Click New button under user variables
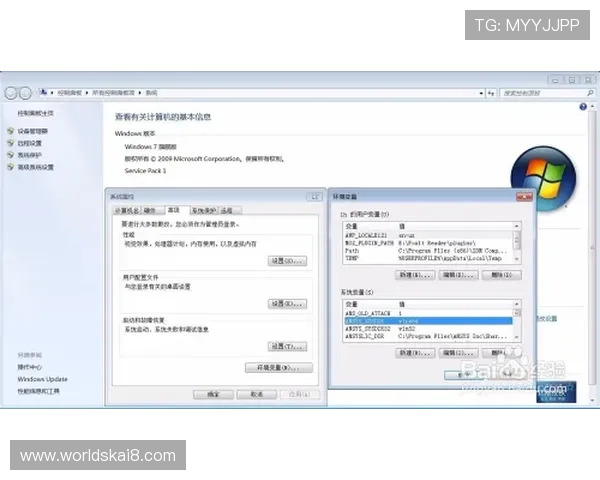Screen dimensions: 600x480 (416, 274)
